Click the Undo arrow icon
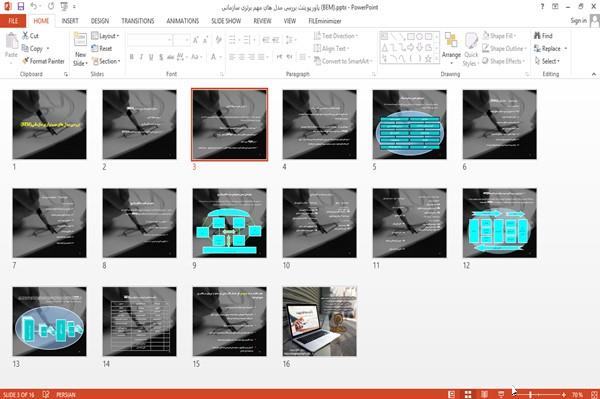 (x=34, y=6)
